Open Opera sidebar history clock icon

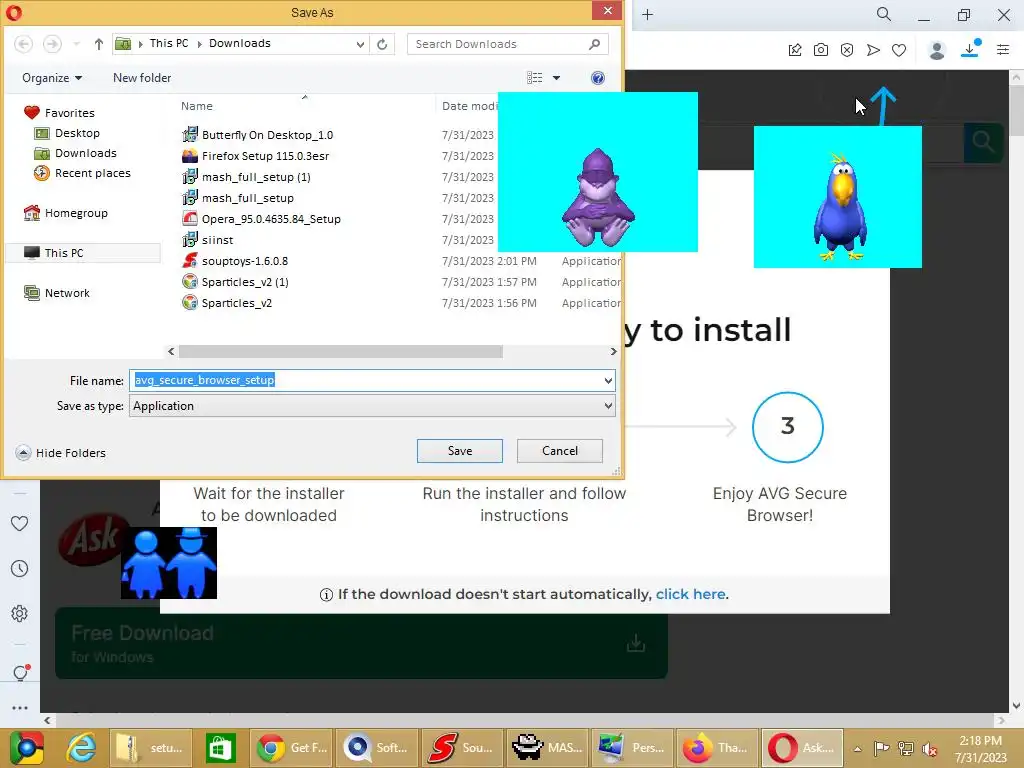(20, 568)
